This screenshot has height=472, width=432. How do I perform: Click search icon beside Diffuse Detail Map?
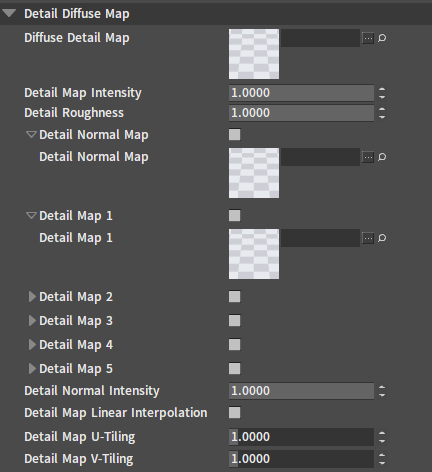pos(382,38)
